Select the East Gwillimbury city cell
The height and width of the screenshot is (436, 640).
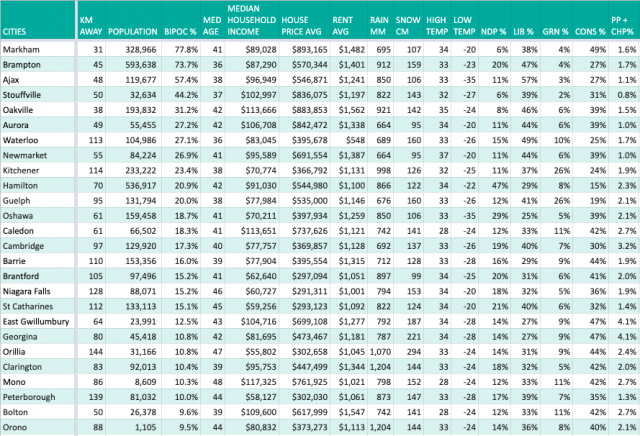tap(36, 321)
